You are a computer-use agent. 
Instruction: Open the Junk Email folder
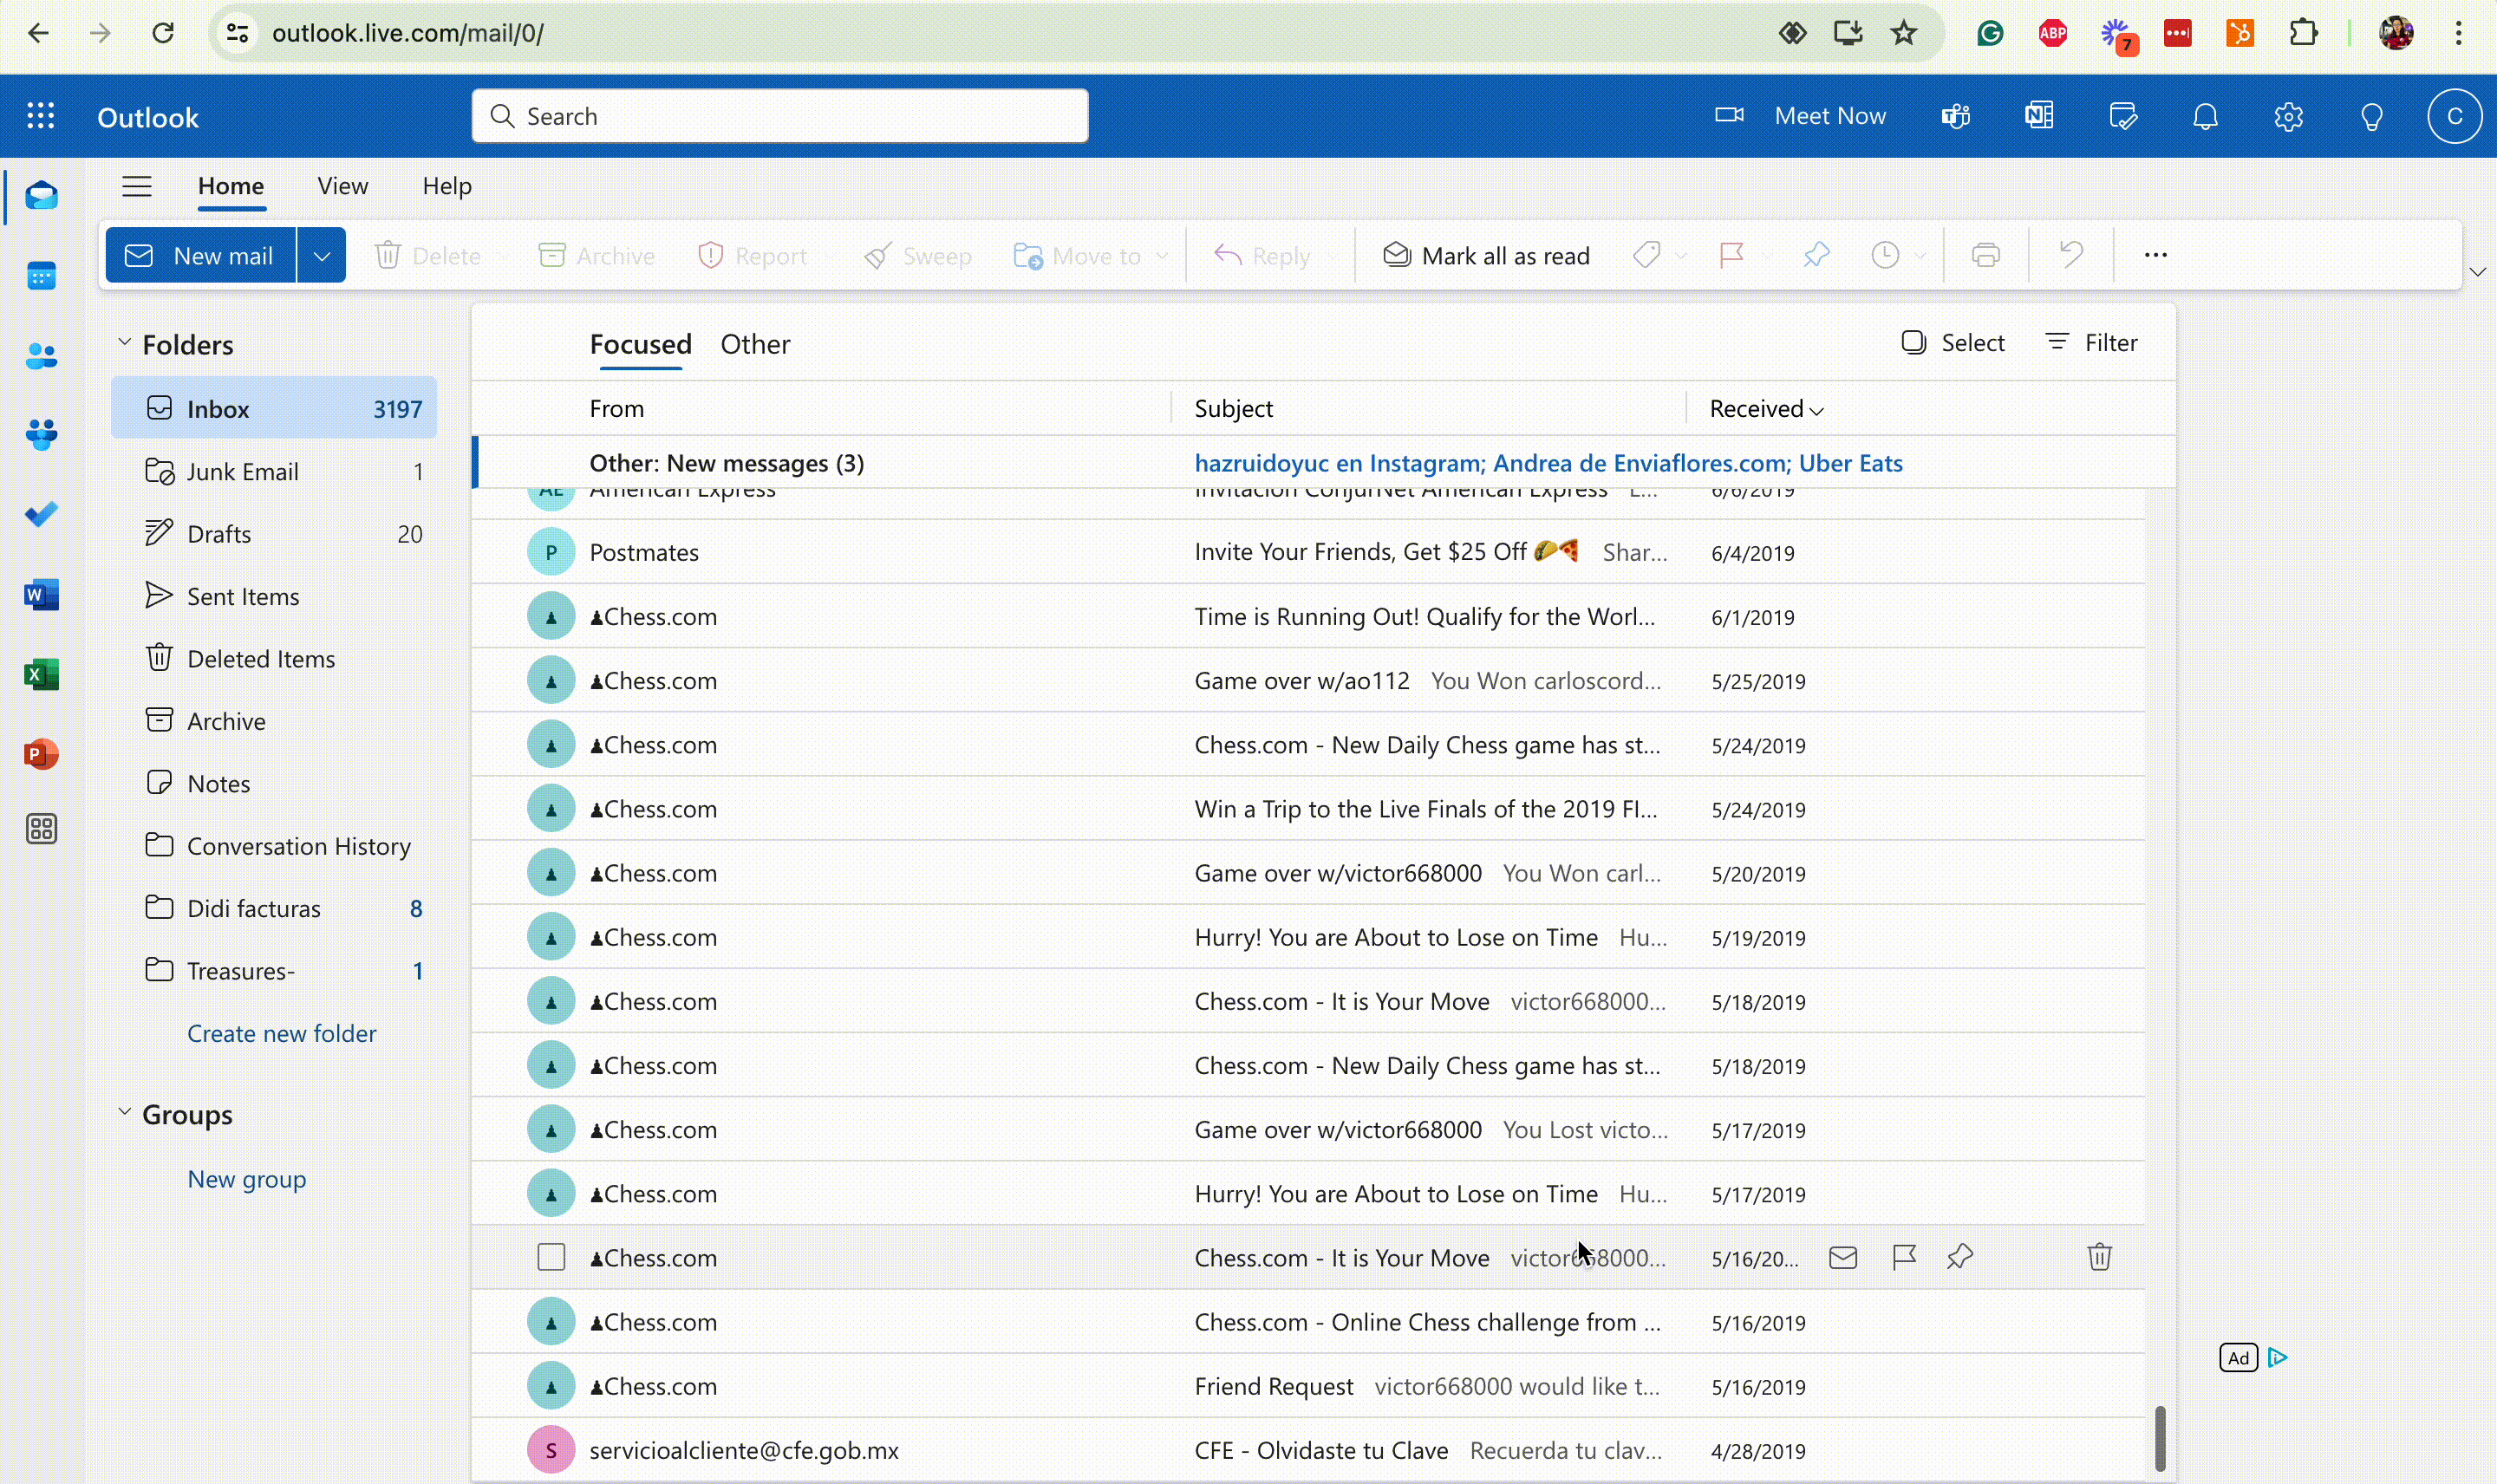click(274, 471)
